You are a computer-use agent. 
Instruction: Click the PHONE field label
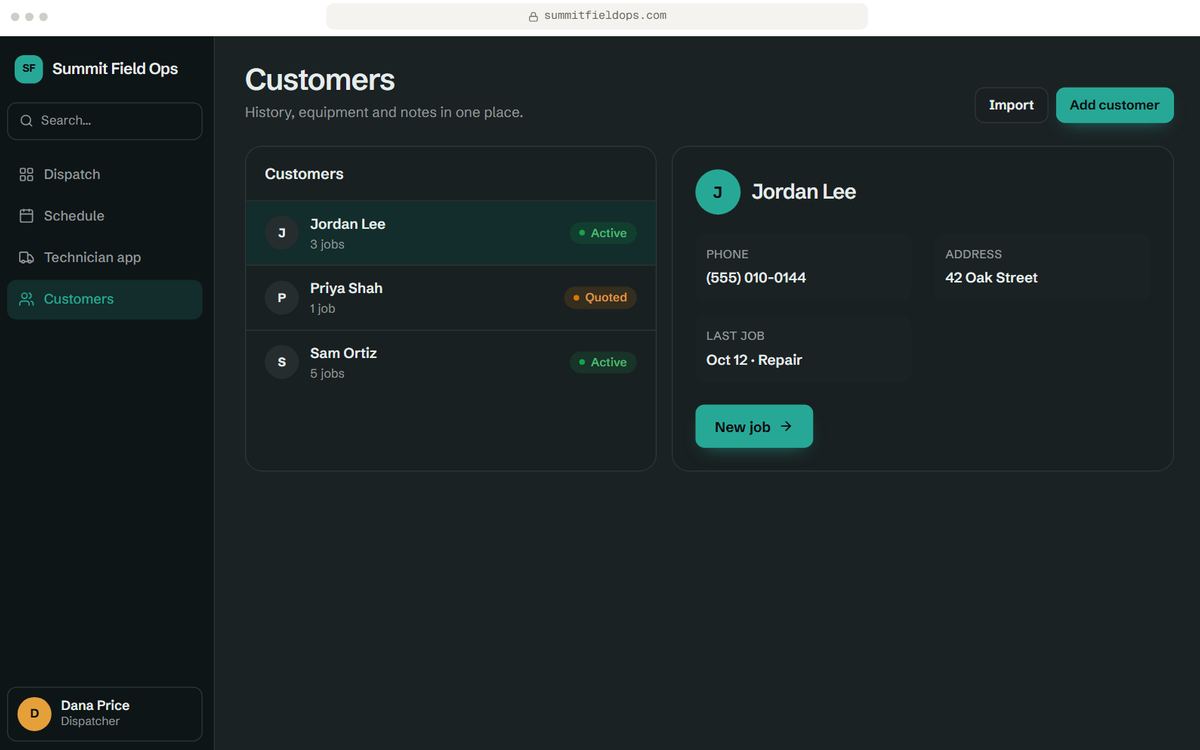pos(727,254)
